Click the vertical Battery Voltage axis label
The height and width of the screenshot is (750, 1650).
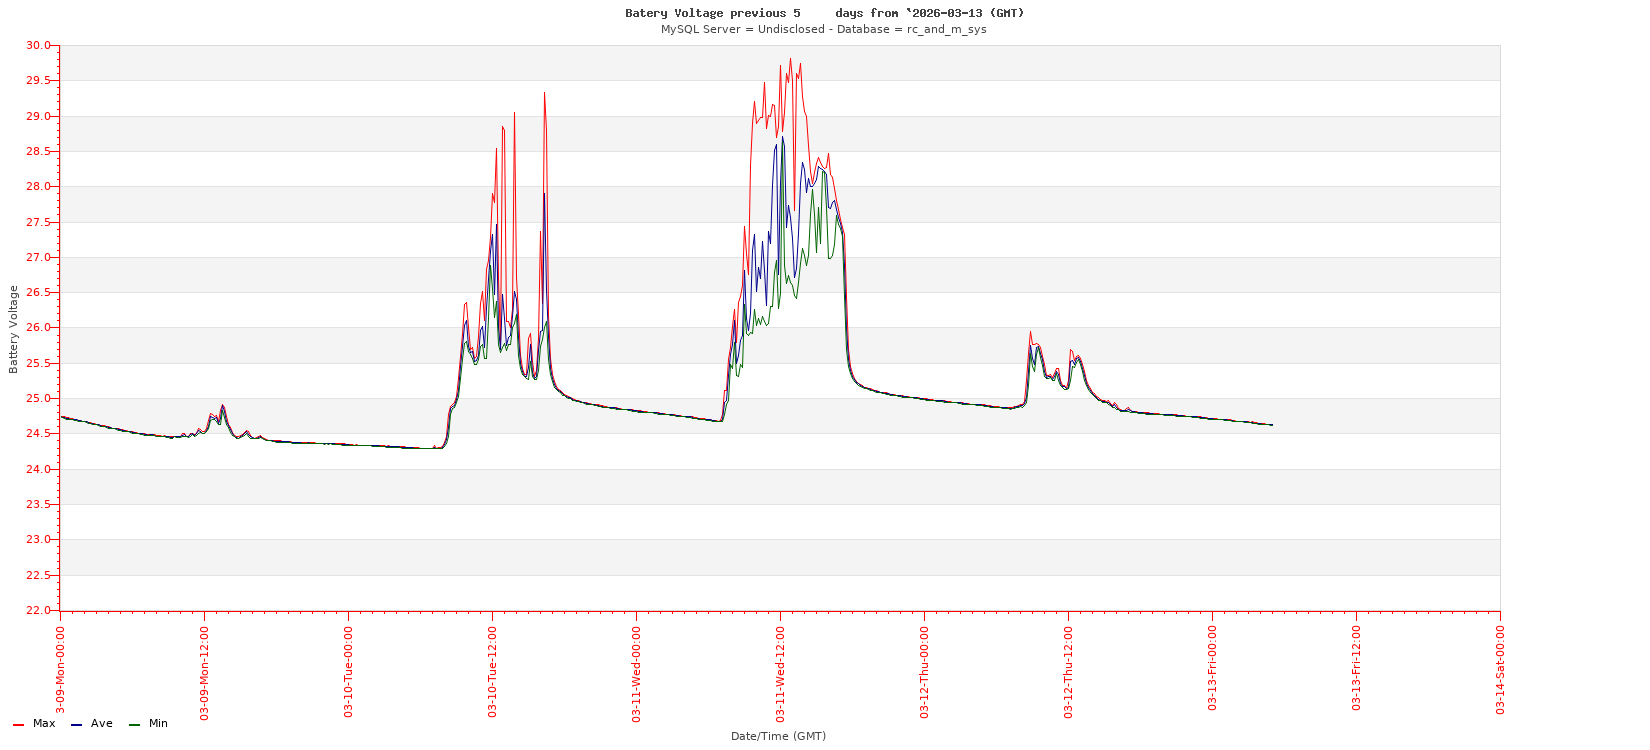(x=14, y=329)
